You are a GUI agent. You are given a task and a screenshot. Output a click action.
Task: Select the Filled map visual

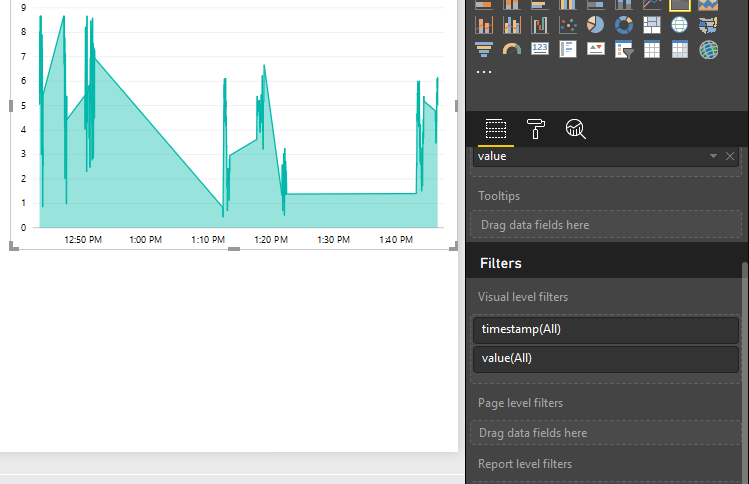[x=708, y=25]
